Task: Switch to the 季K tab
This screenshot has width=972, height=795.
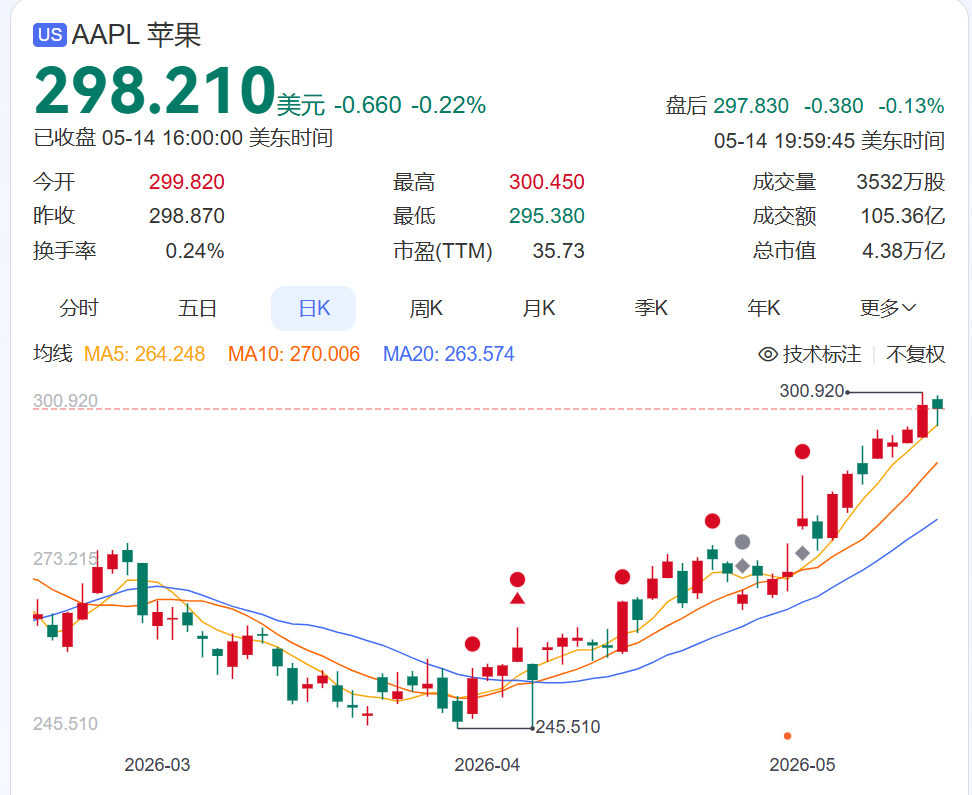Action: [x=651, y=308]
